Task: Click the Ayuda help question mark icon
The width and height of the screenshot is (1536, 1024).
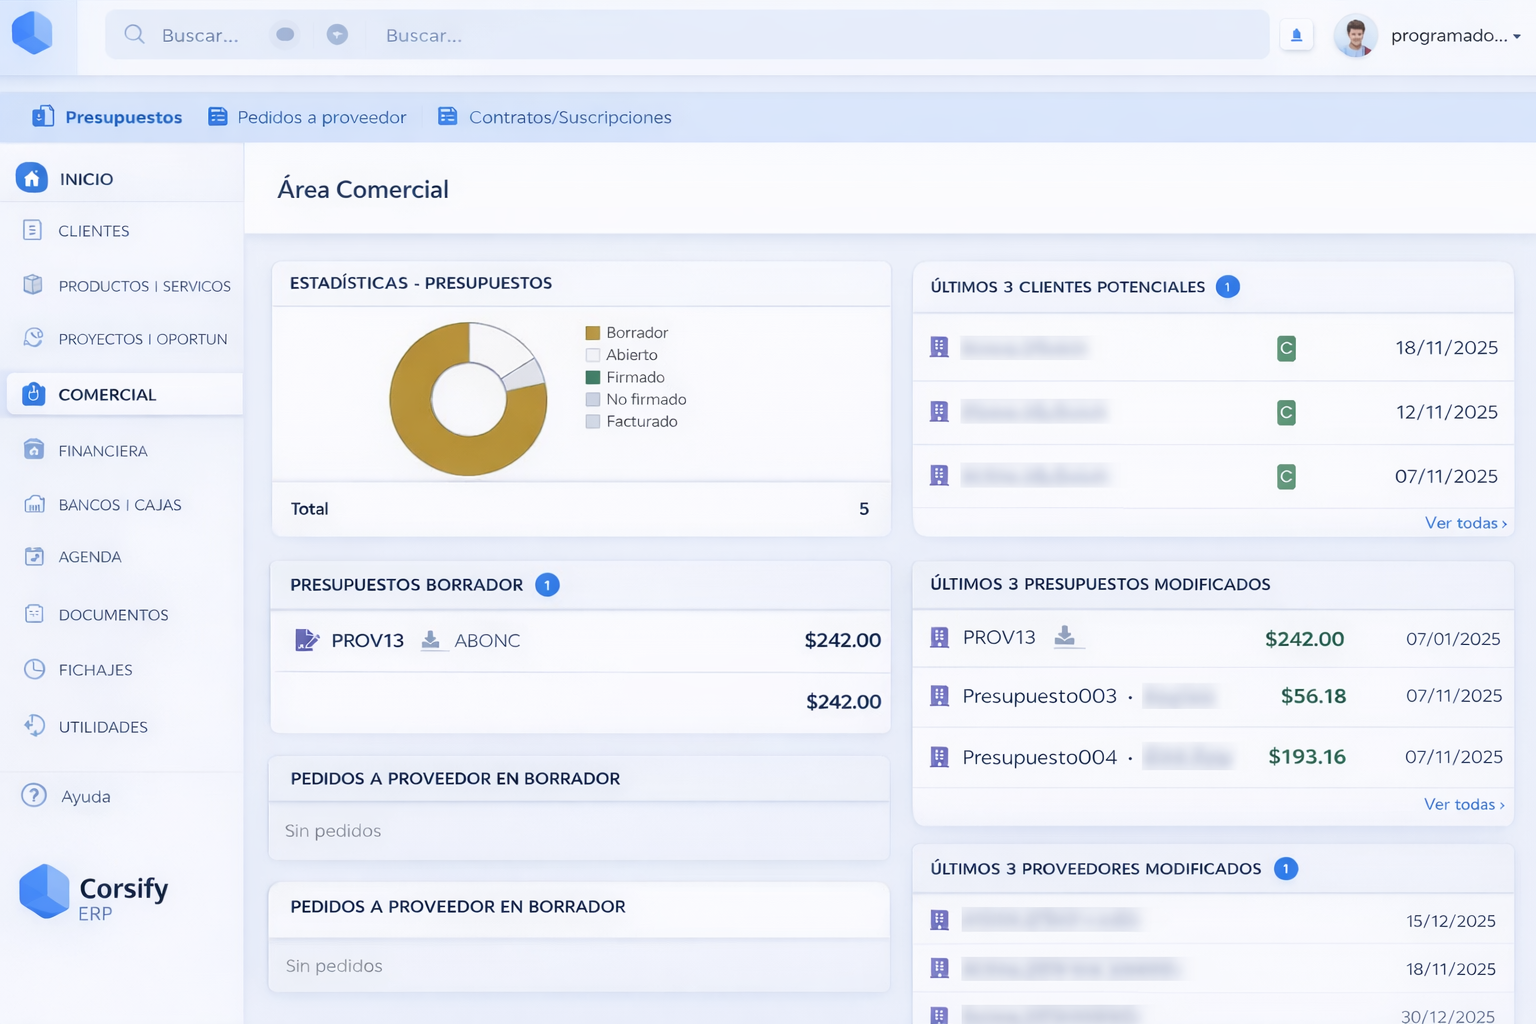Action: [34, 796]
